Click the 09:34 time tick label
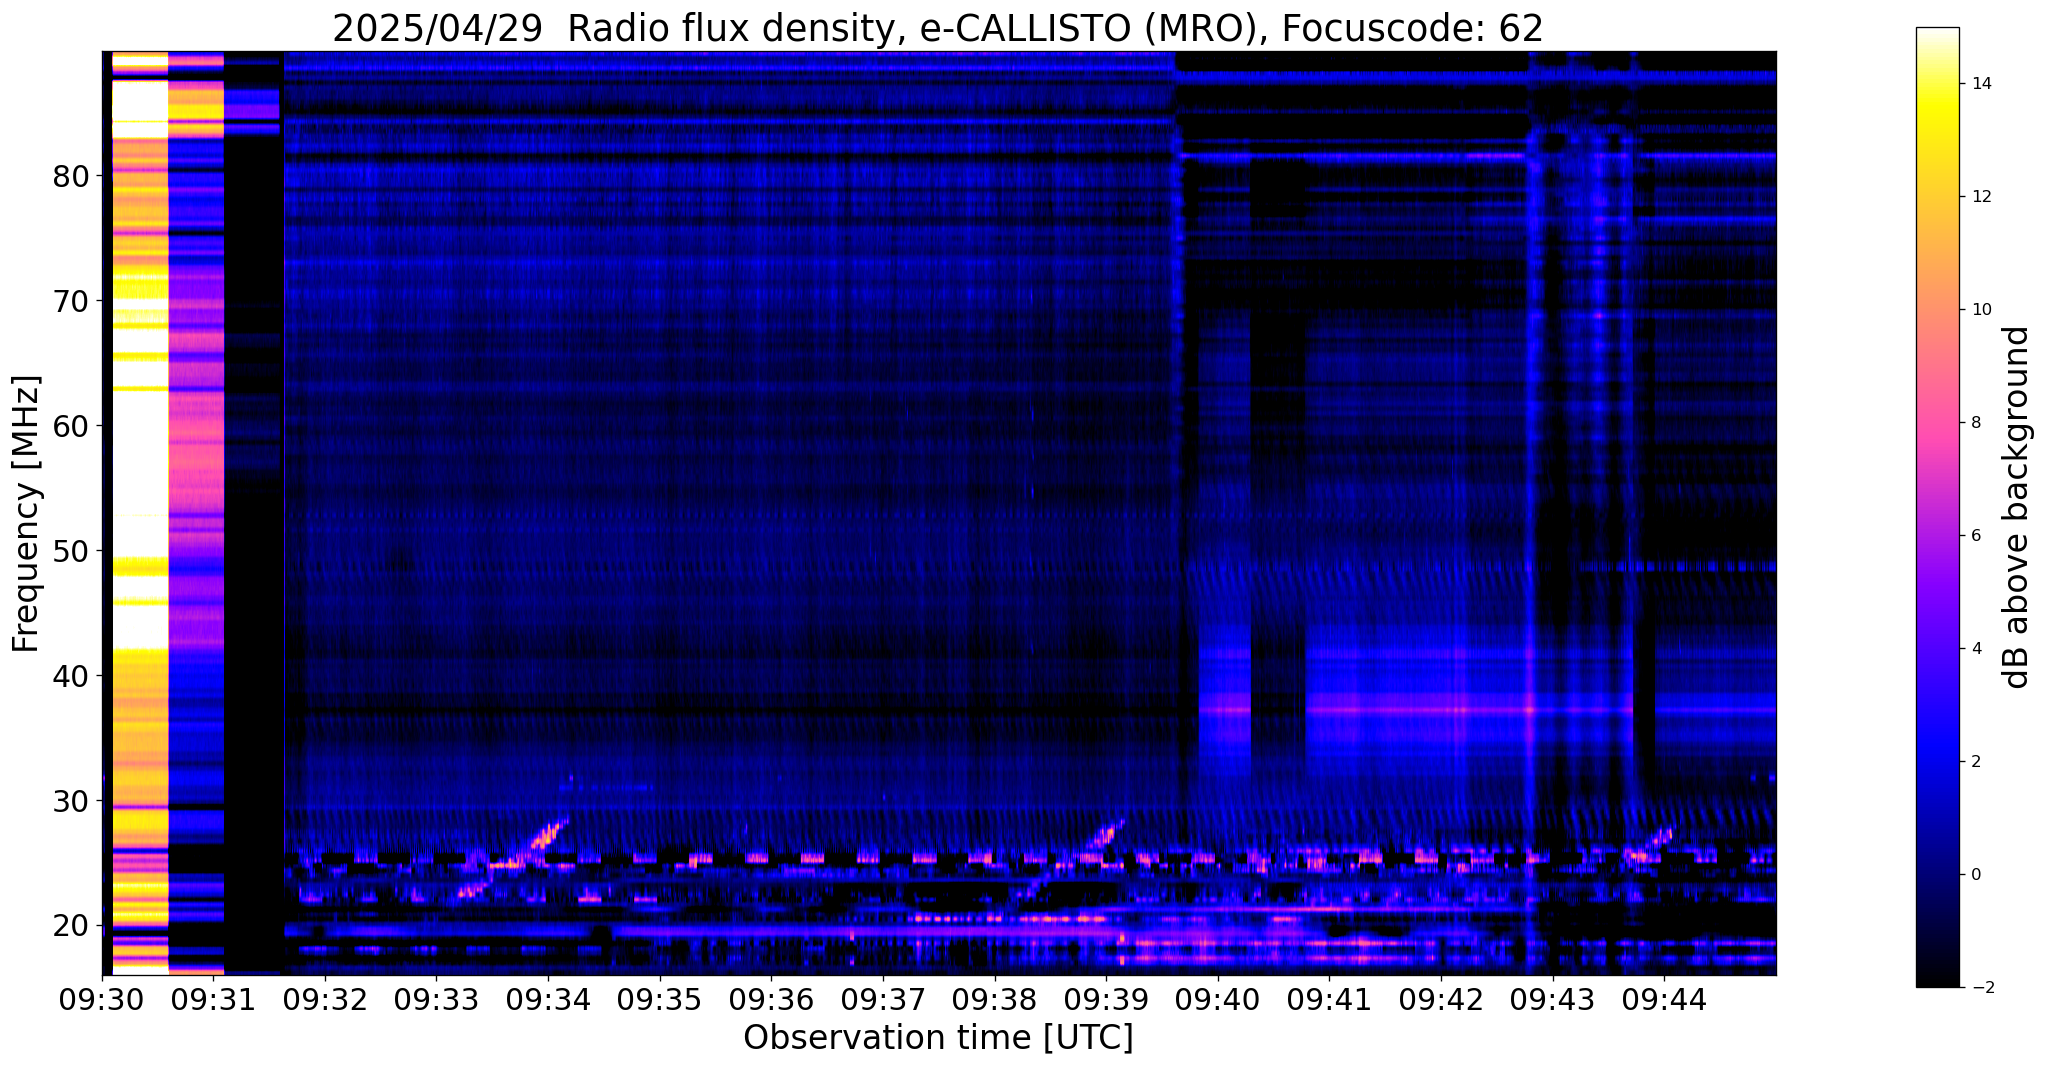The width and height of the screenshot is (2047, 1067). tap(548, 1000)
